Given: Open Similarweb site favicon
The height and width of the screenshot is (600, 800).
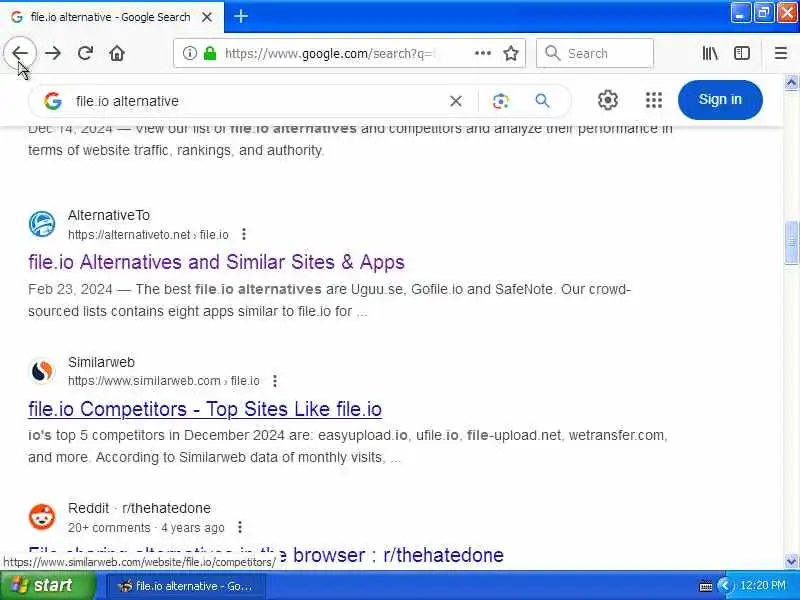Looking at the screenshot, I should tap(42, 371).
